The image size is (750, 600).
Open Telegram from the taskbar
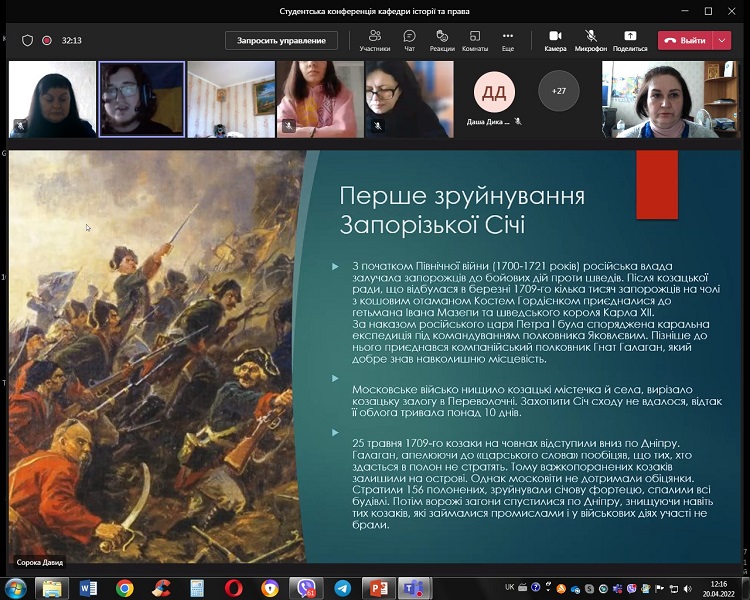tap(342, 588)
